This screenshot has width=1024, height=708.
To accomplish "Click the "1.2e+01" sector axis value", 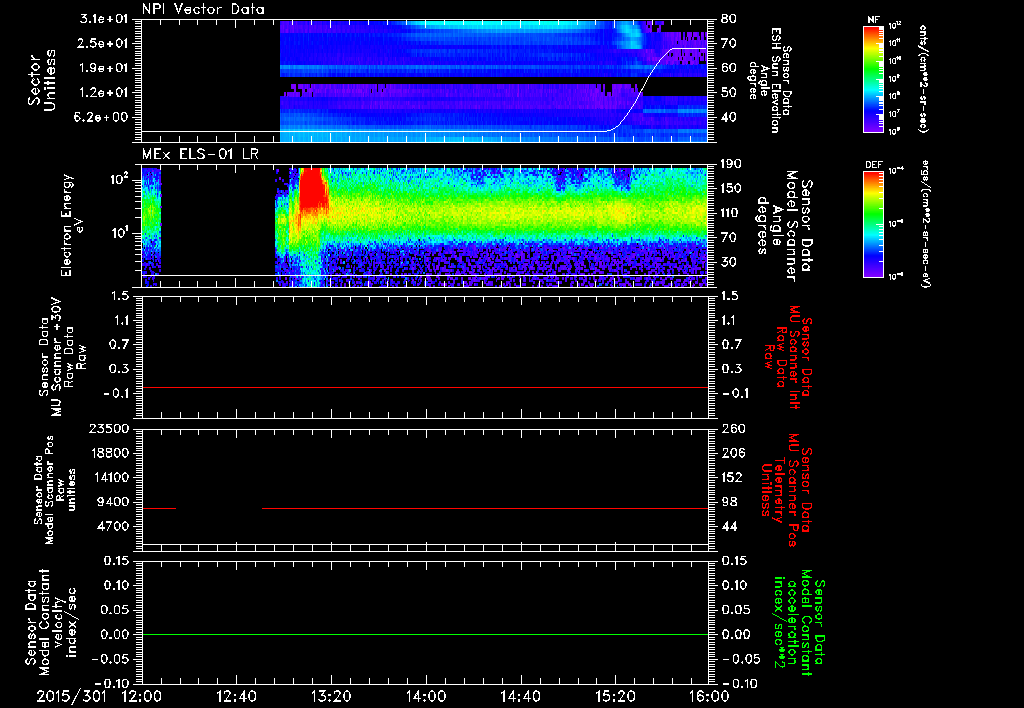I will (x=103, y=93).
